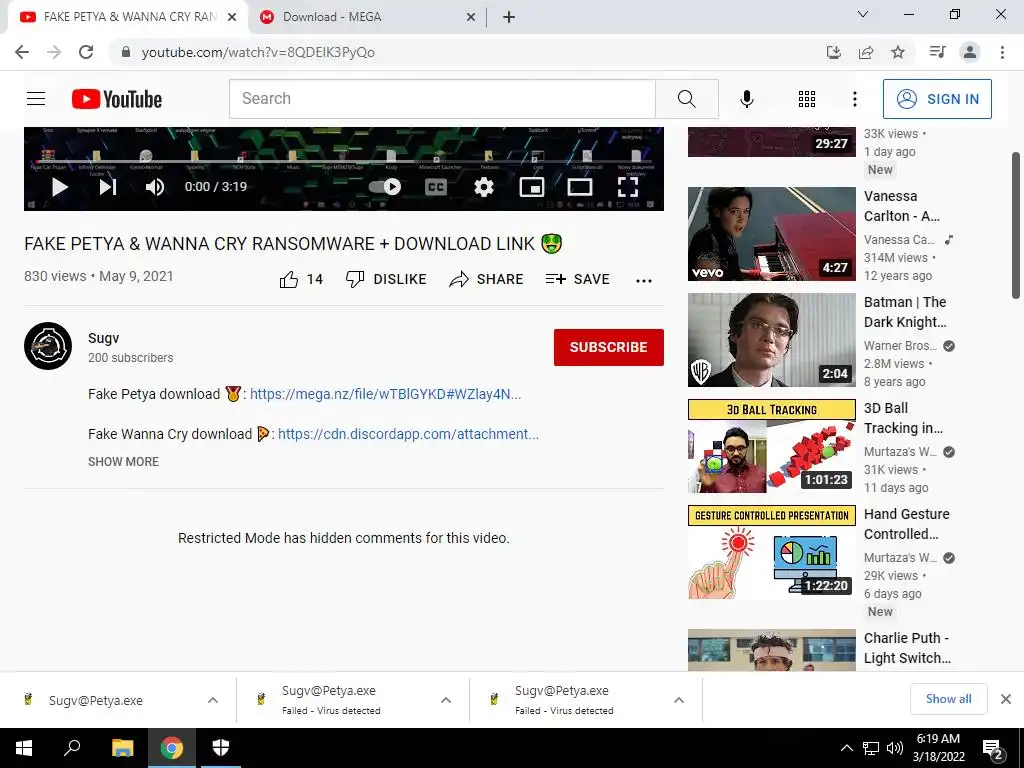This screenshot has width=1024, height=768.
Task: Click Show all downloads button
Action: tap(948, 699)
